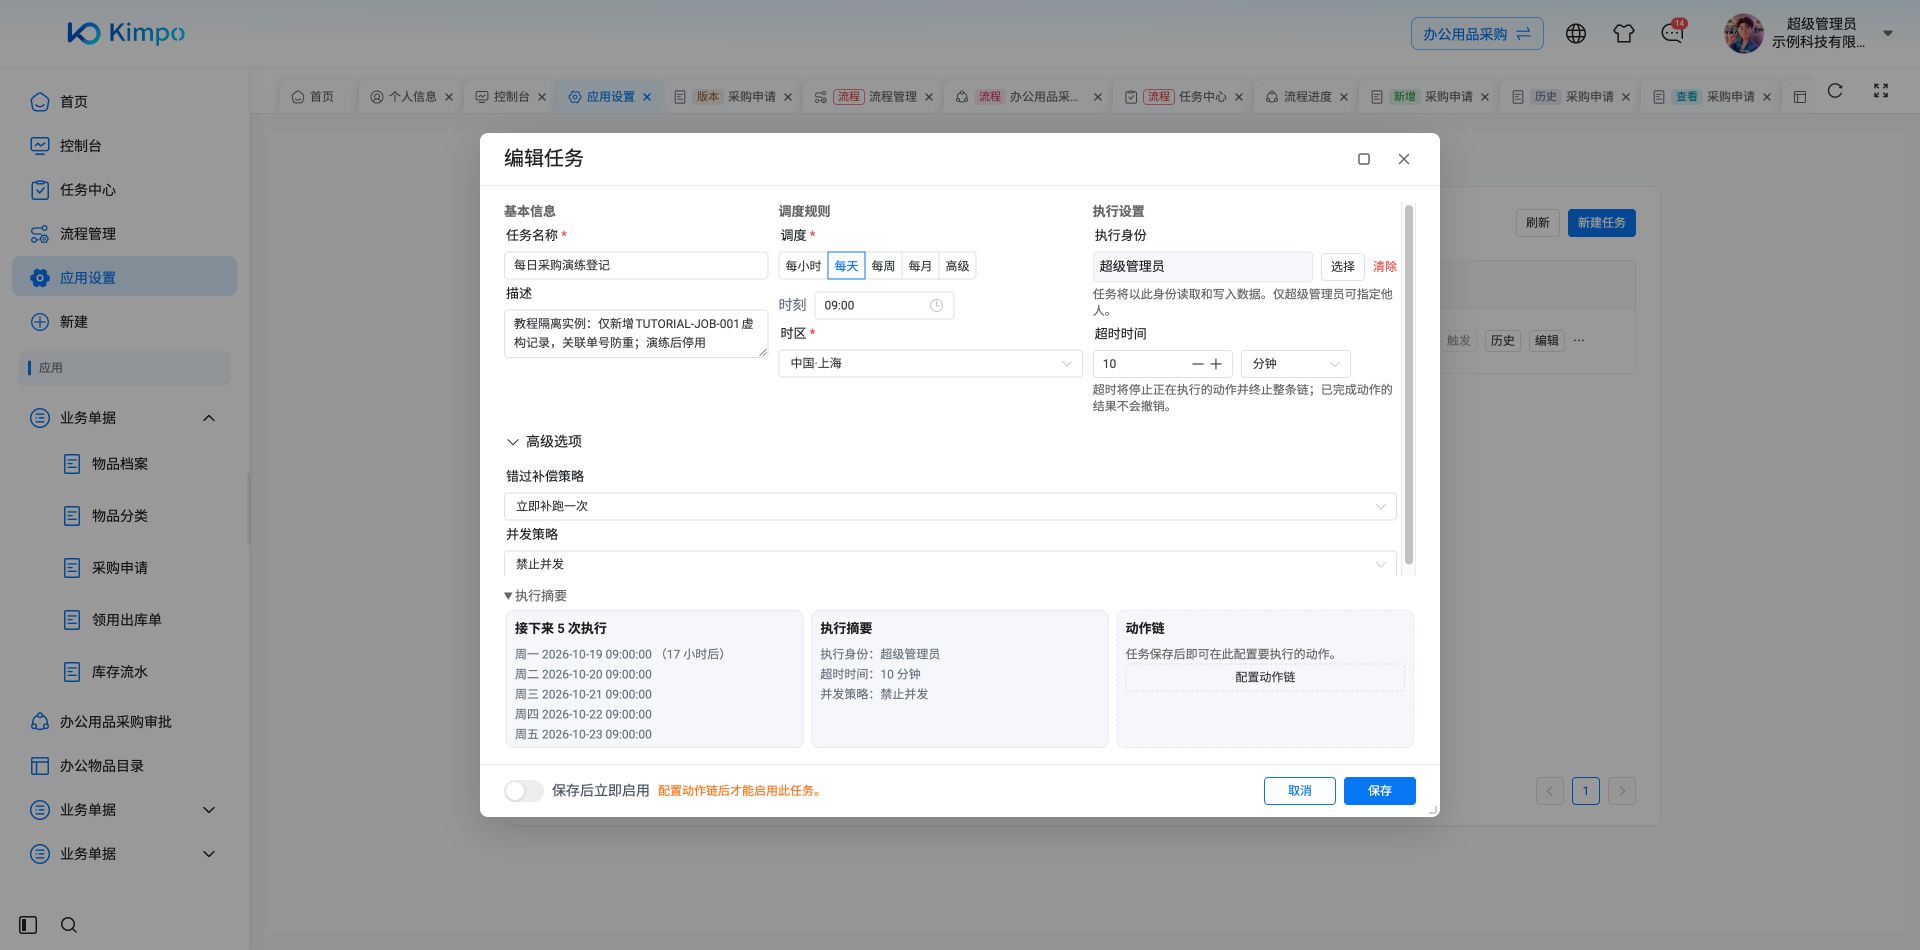Open the 时区 中国·上海 dropdown
The width and height of the screenshot is (1920, 950).
930,364
